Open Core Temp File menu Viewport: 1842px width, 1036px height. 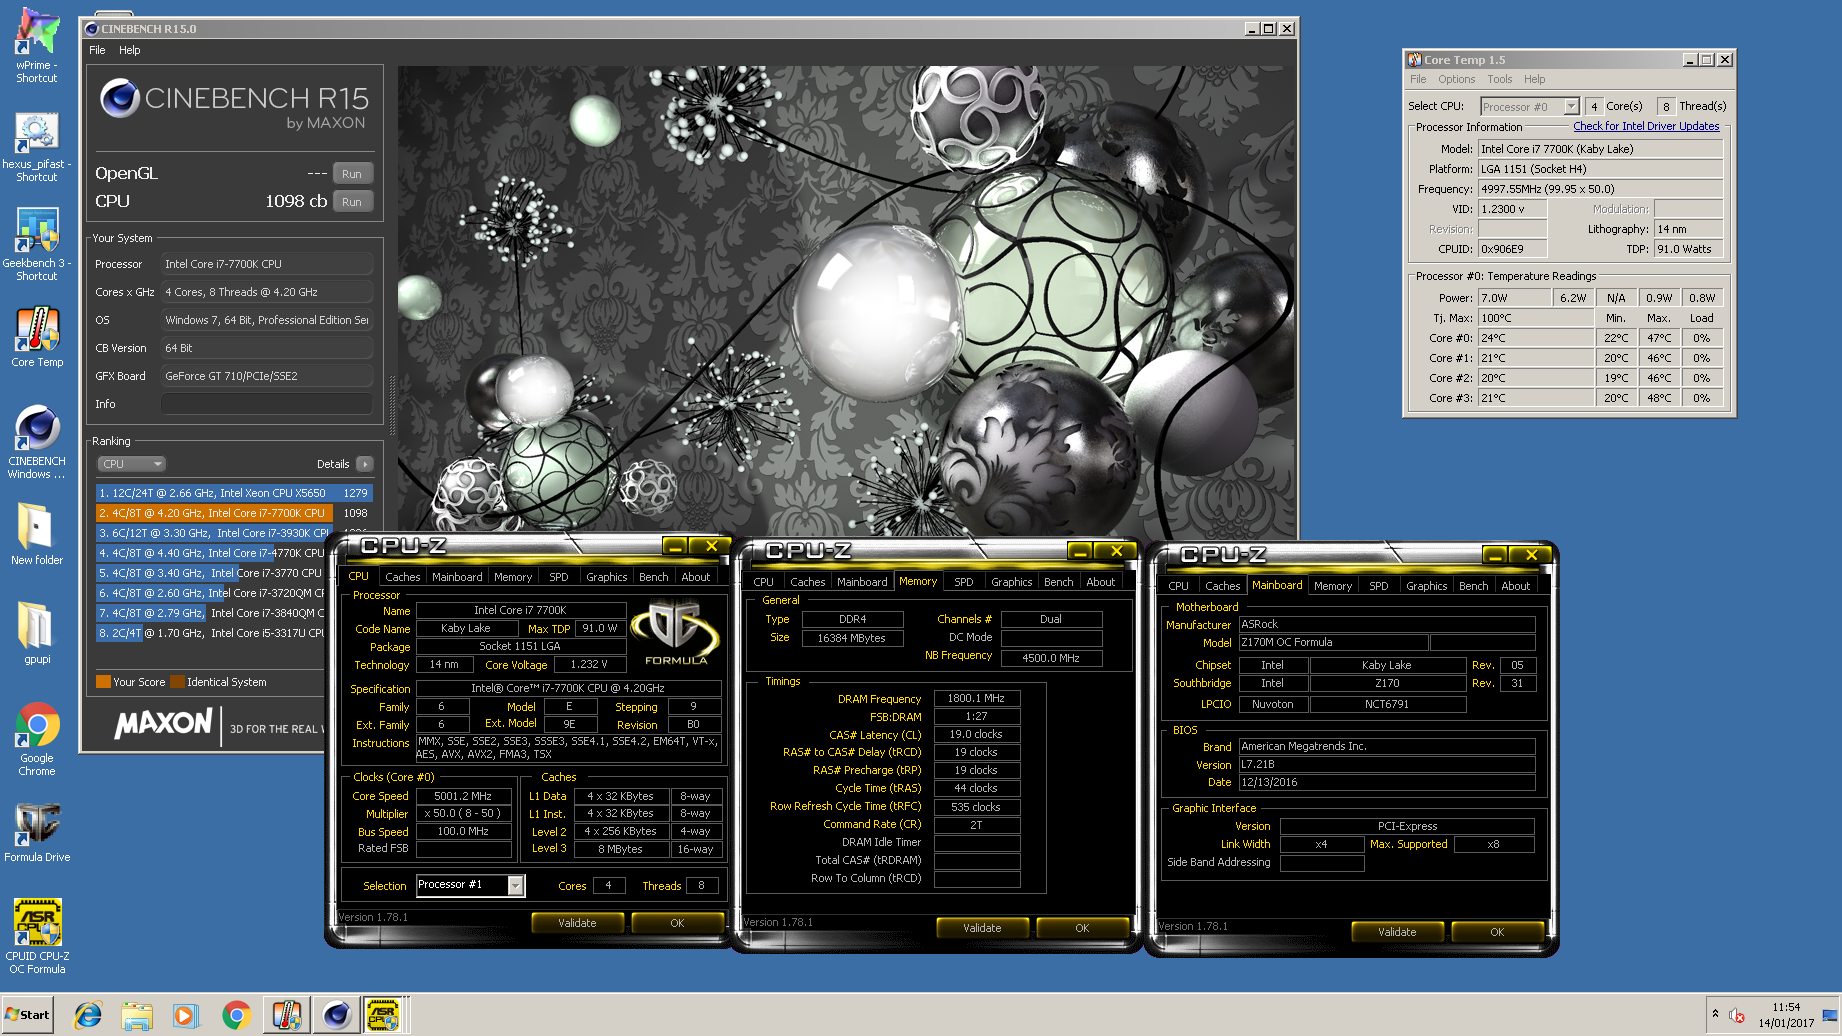pos(1418,79)
